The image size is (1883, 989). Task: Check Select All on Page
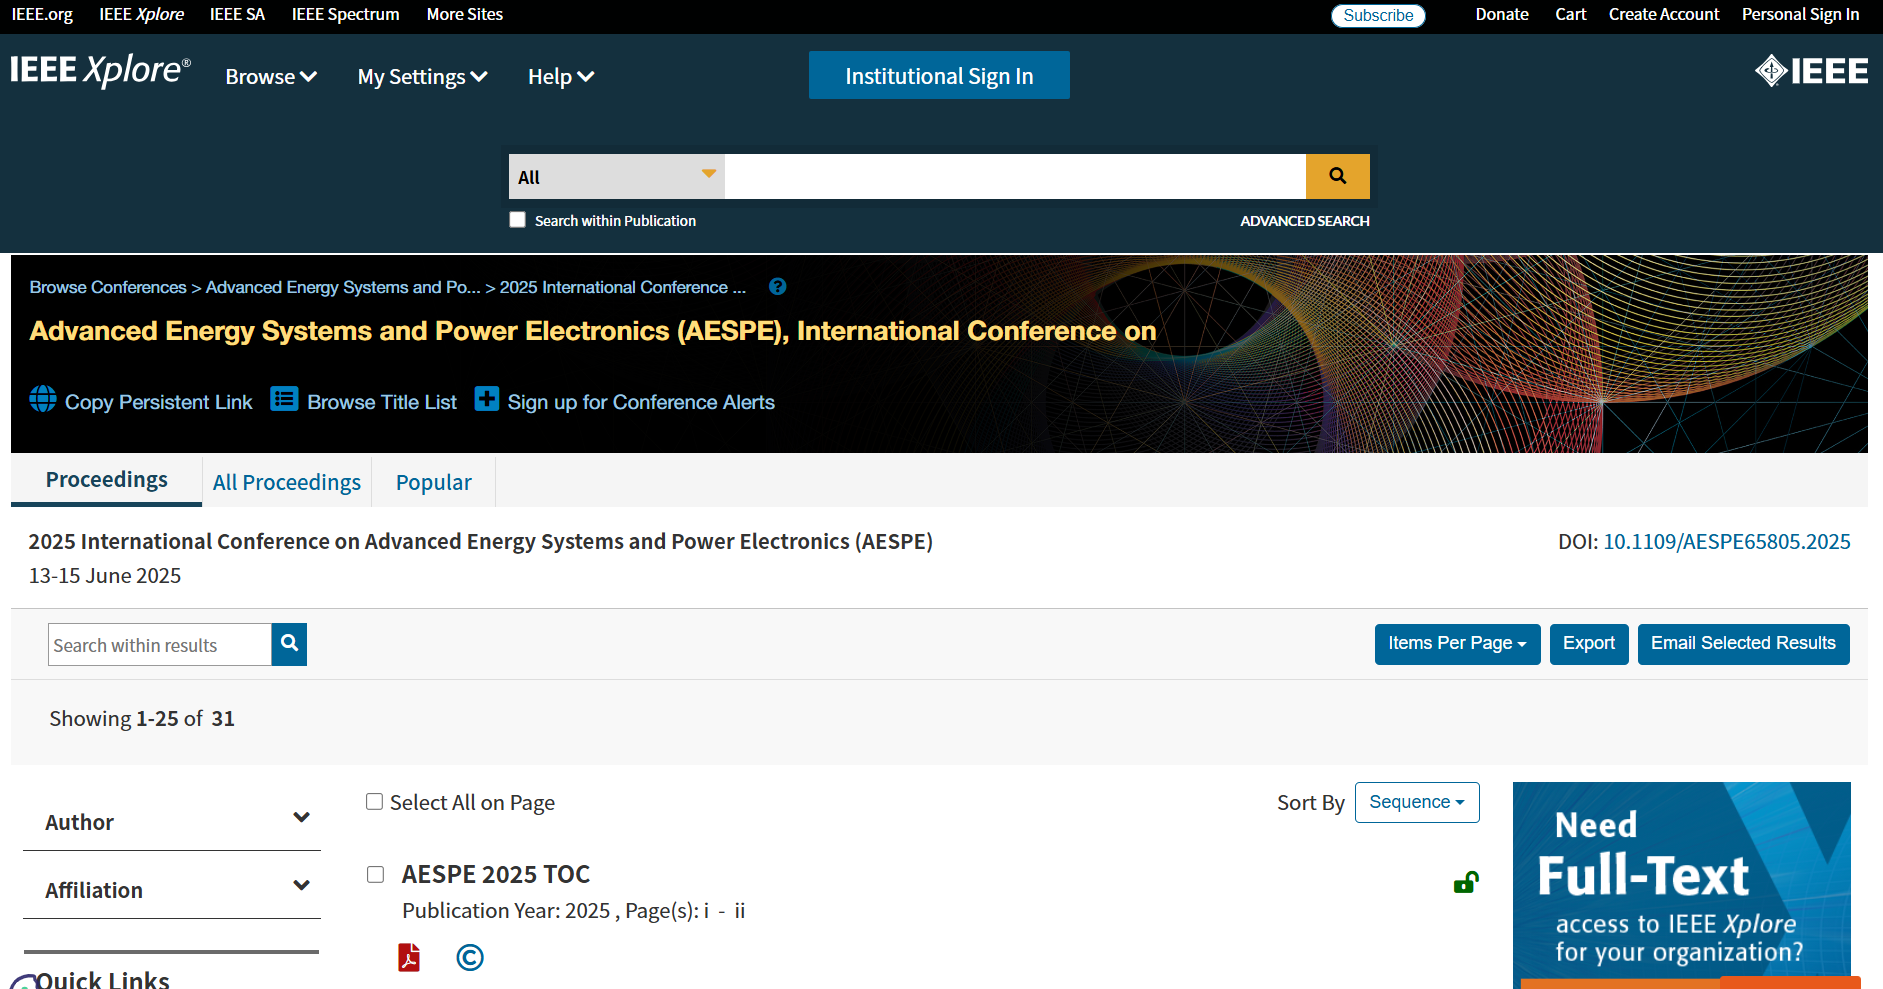point(375,802)
